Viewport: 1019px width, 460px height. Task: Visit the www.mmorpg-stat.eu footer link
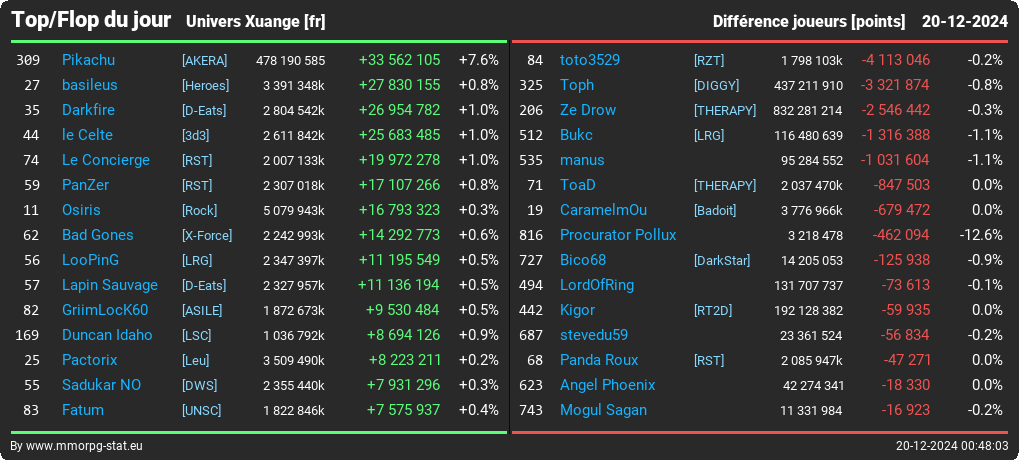[84, 446]
